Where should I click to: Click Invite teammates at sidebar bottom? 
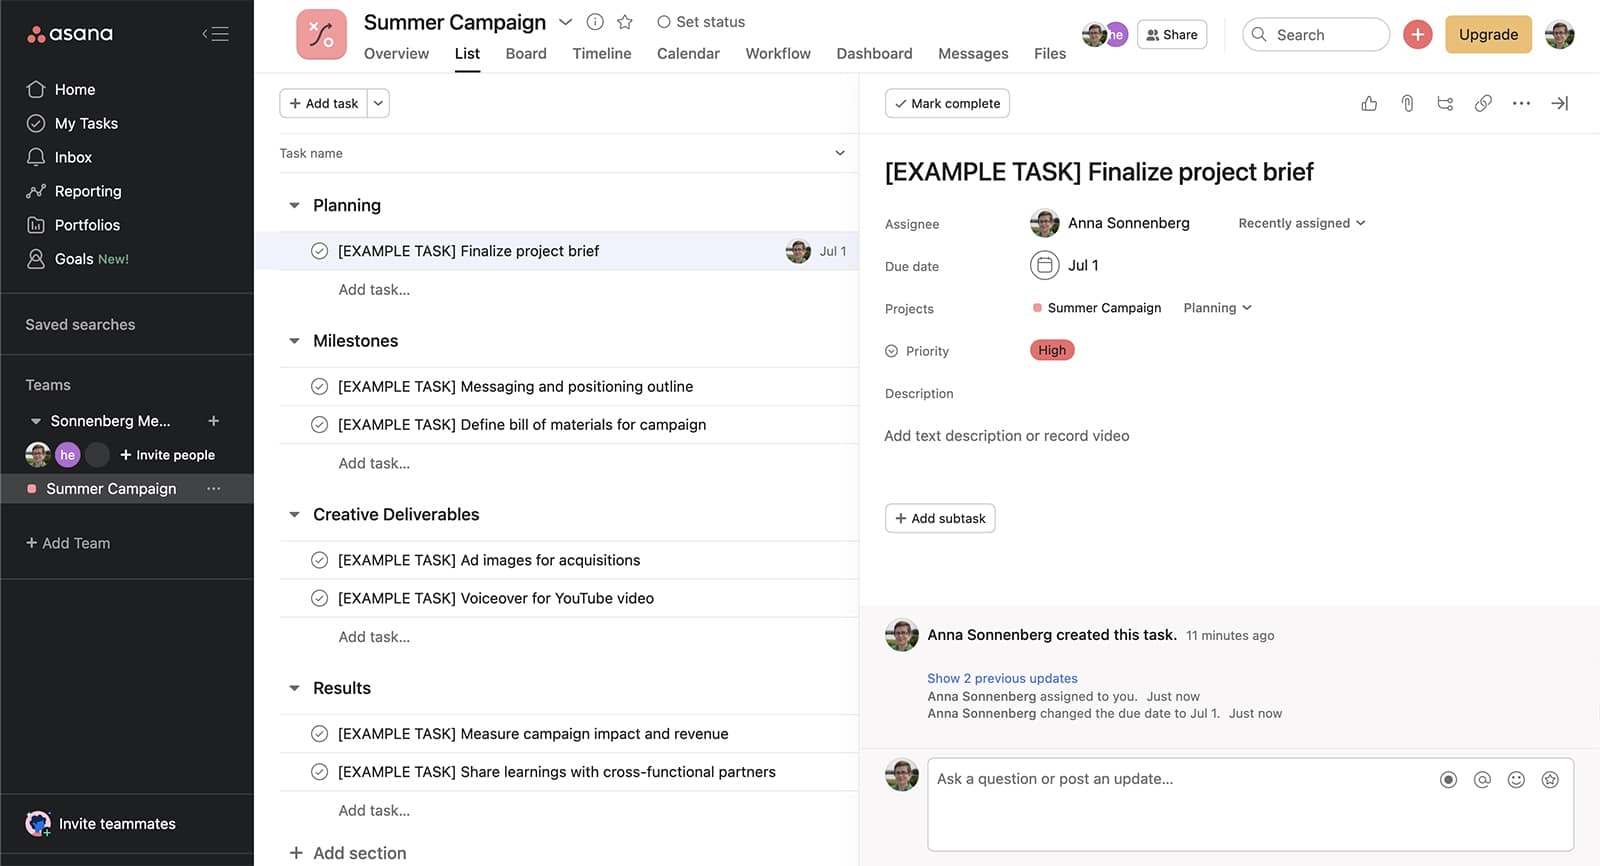100,824
